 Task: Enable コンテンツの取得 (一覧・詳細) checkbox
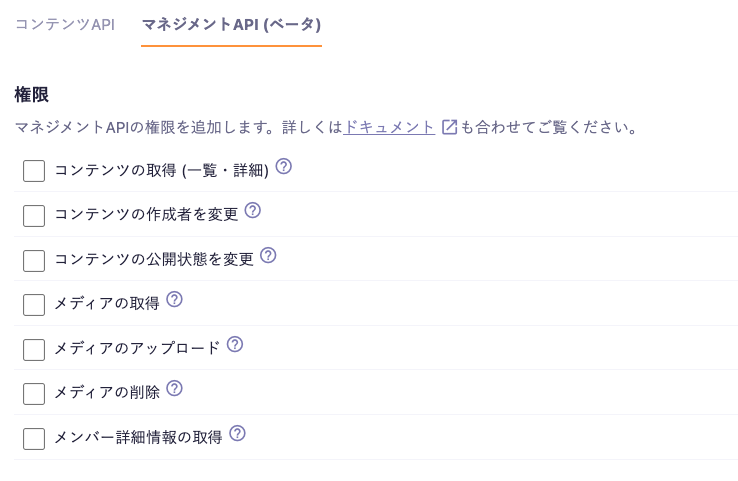[x=34, y=171]
